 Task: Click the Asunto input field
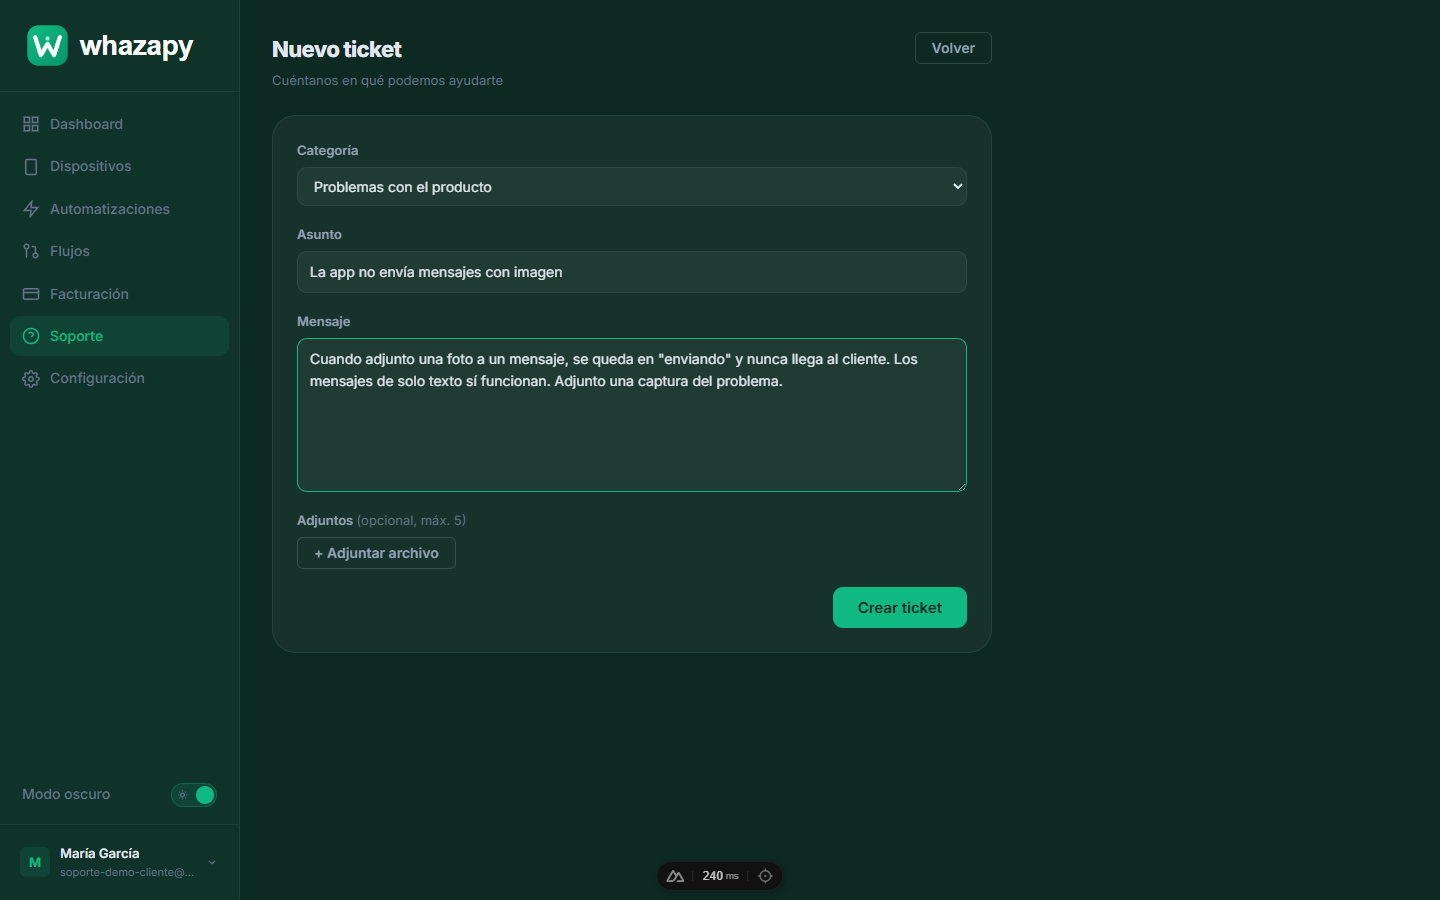[632, 272]
